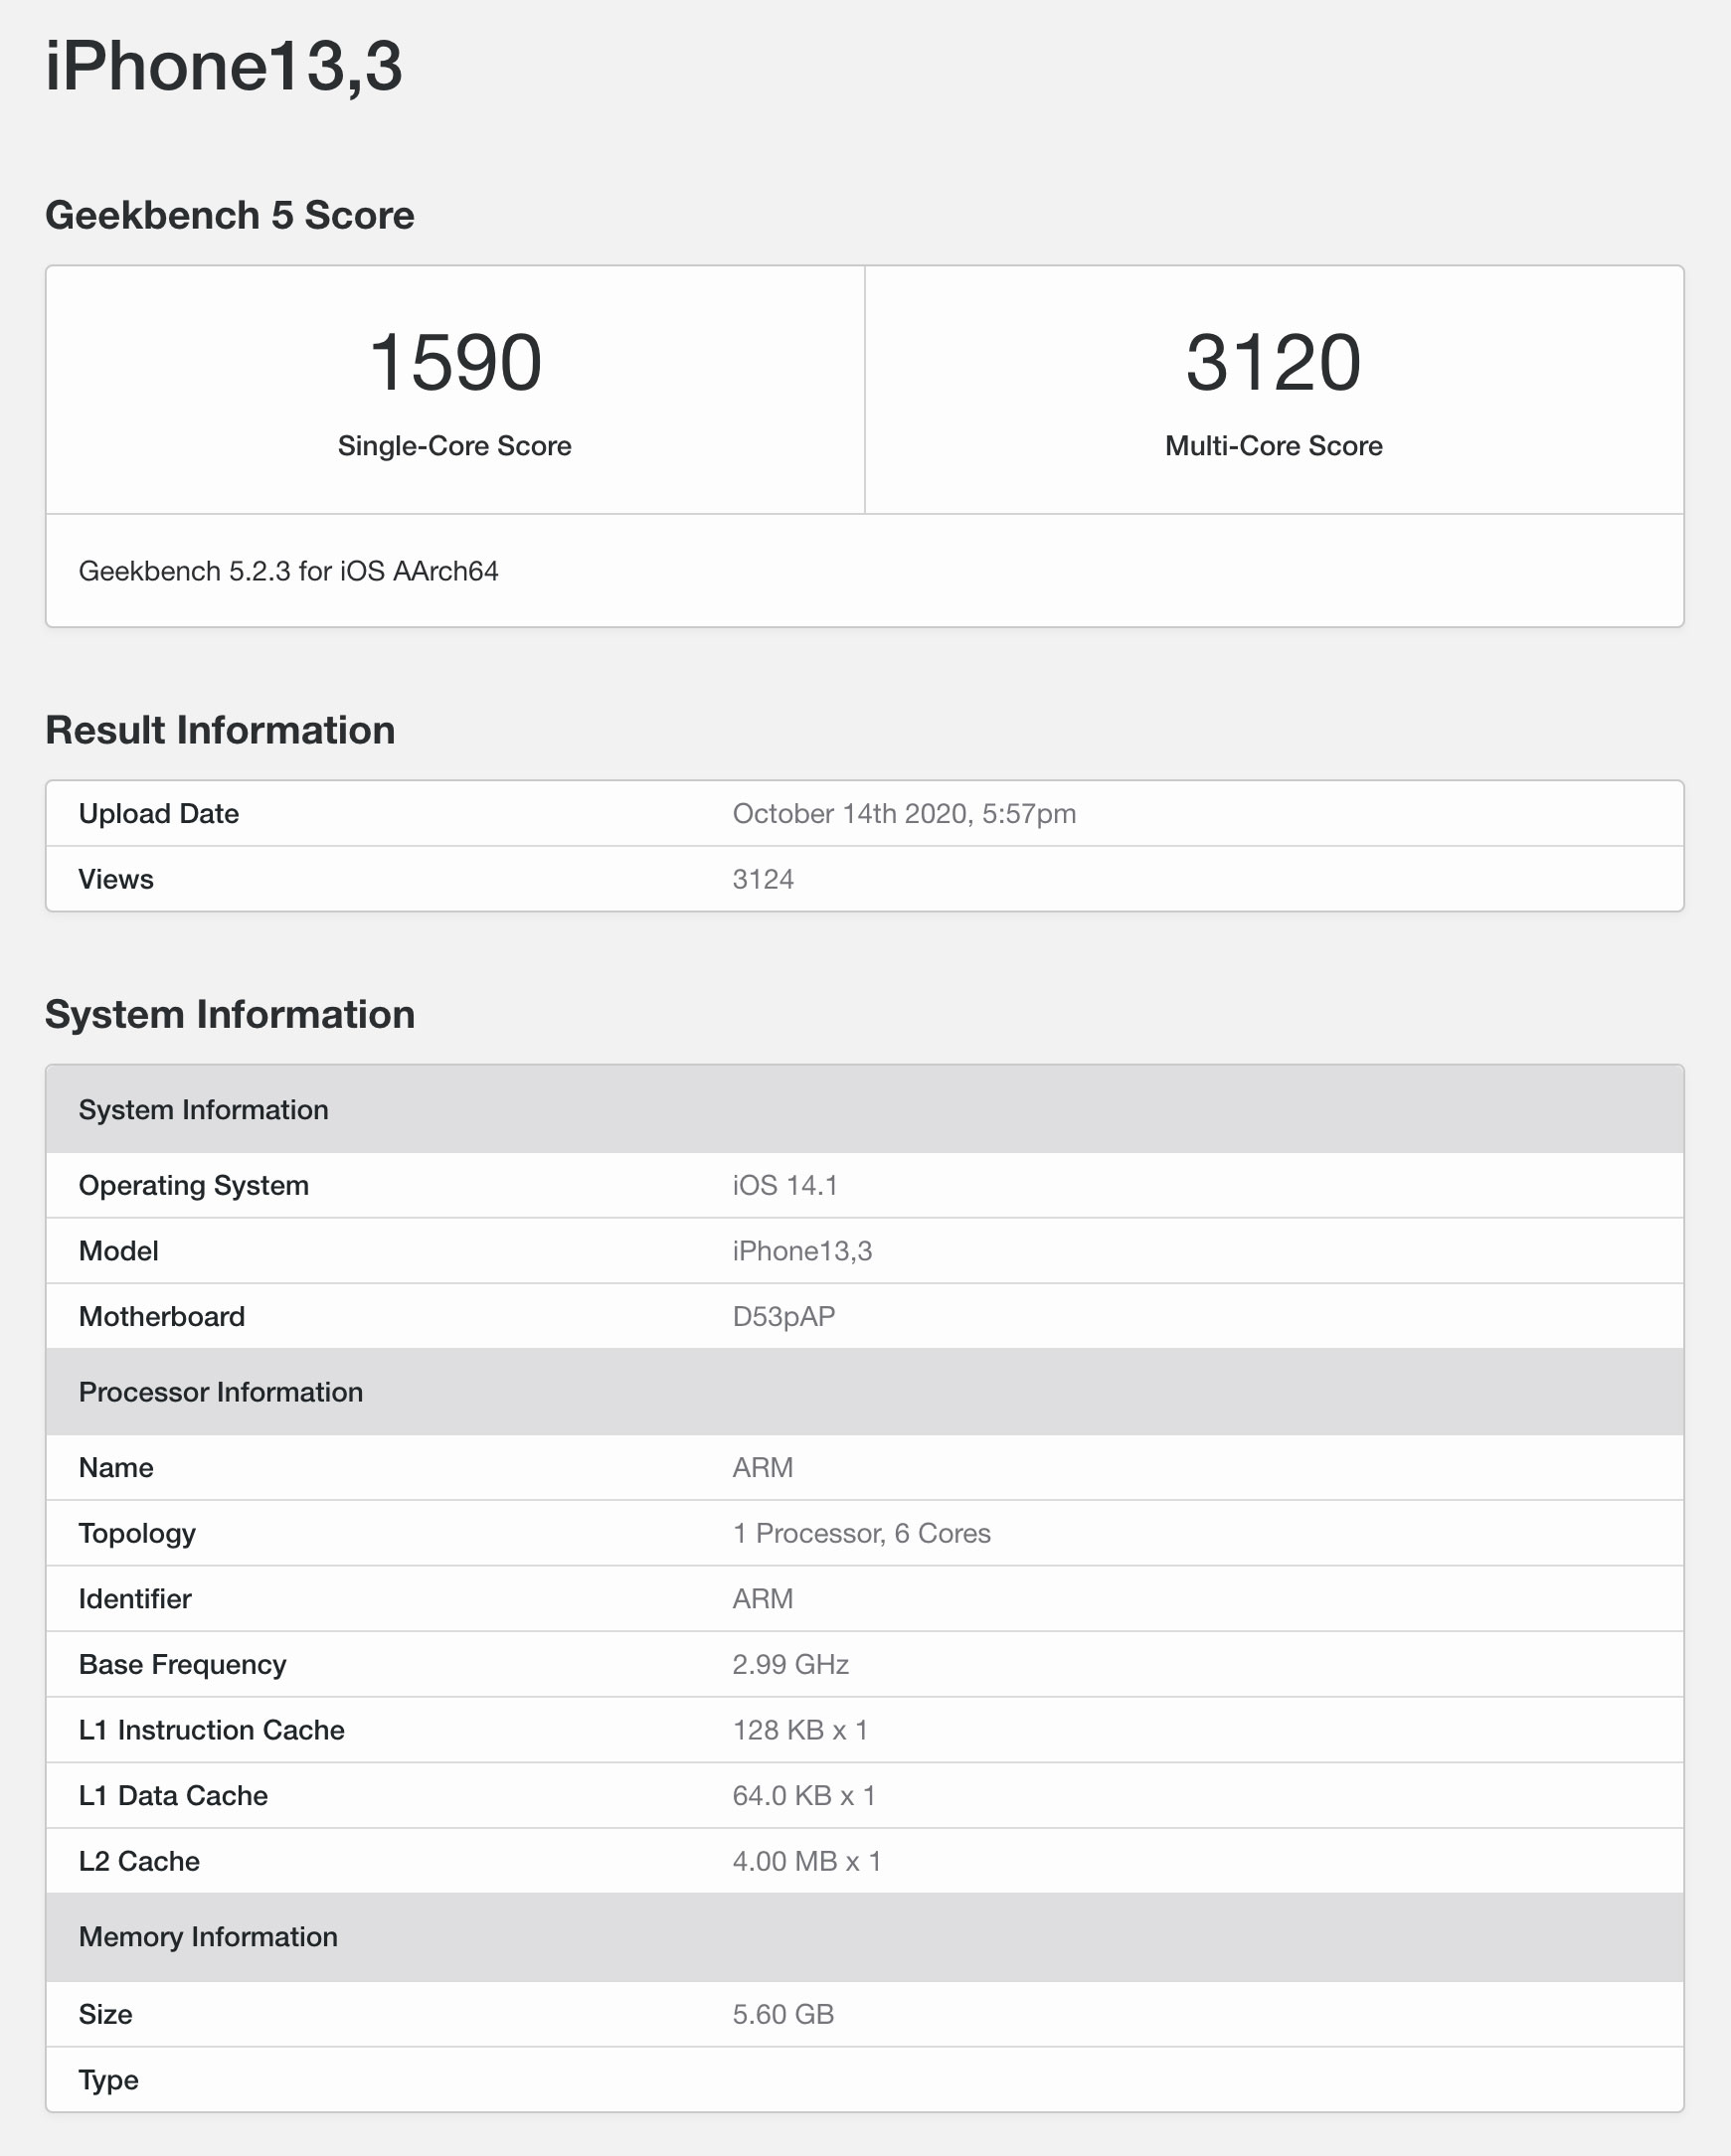This screenshot has width=1731, height=2156.
Task: Click the Result Information heading
Action: pyautogui.click(x=220, y=730)
